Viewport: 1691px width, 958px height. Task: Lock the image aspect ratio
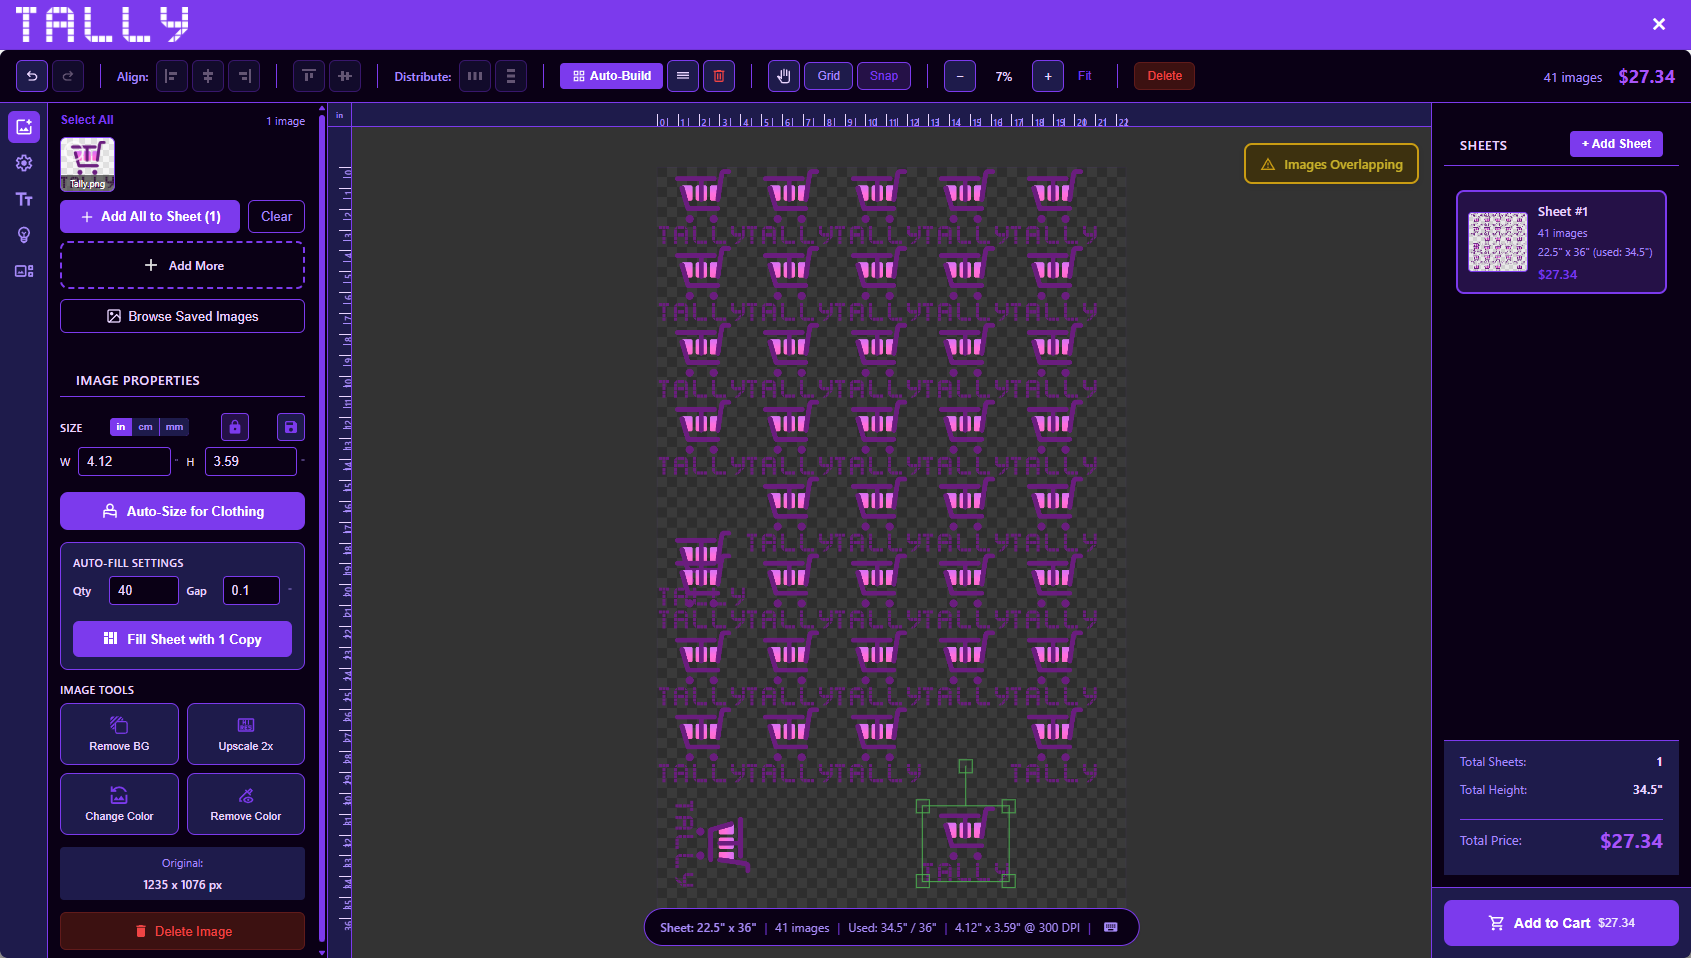(x=234, y=427)
